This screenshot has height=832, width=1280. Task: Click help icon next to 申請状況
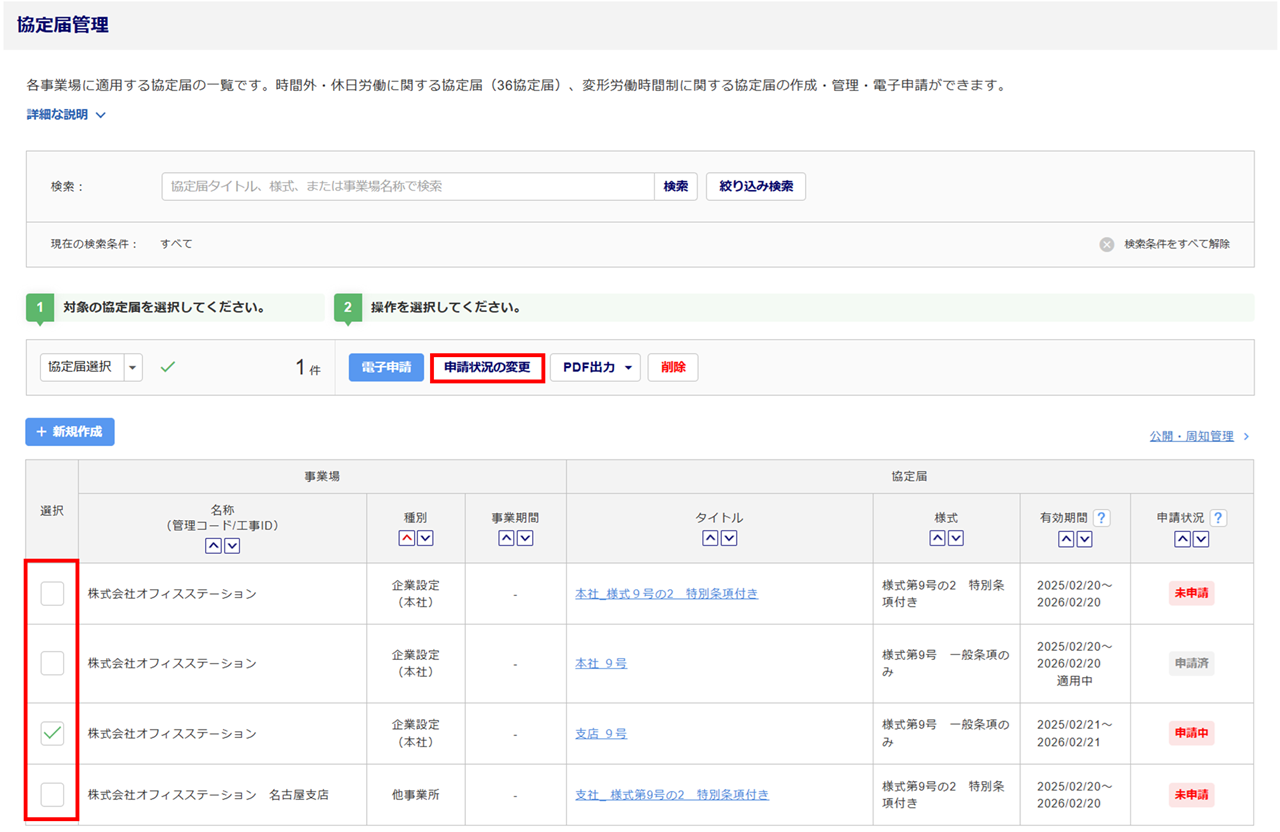[1218, 518]
